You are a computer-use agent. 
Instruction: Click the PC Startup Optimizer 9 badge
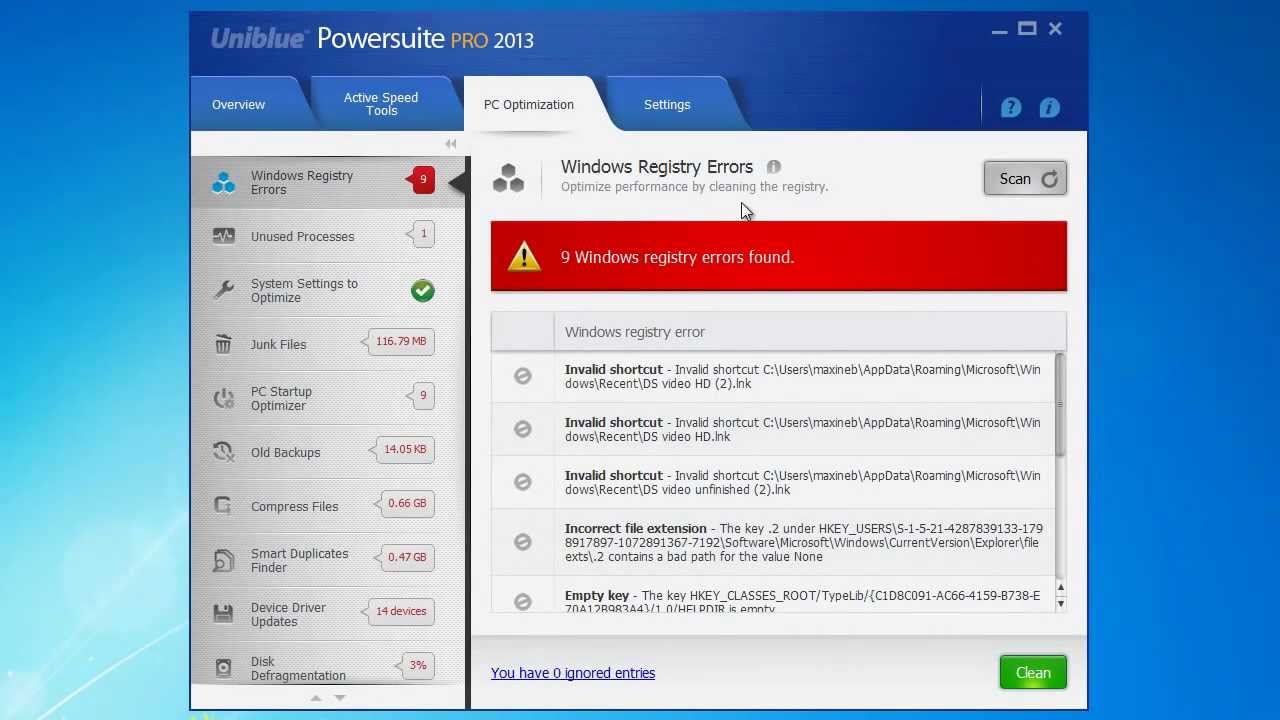point(421,395)
